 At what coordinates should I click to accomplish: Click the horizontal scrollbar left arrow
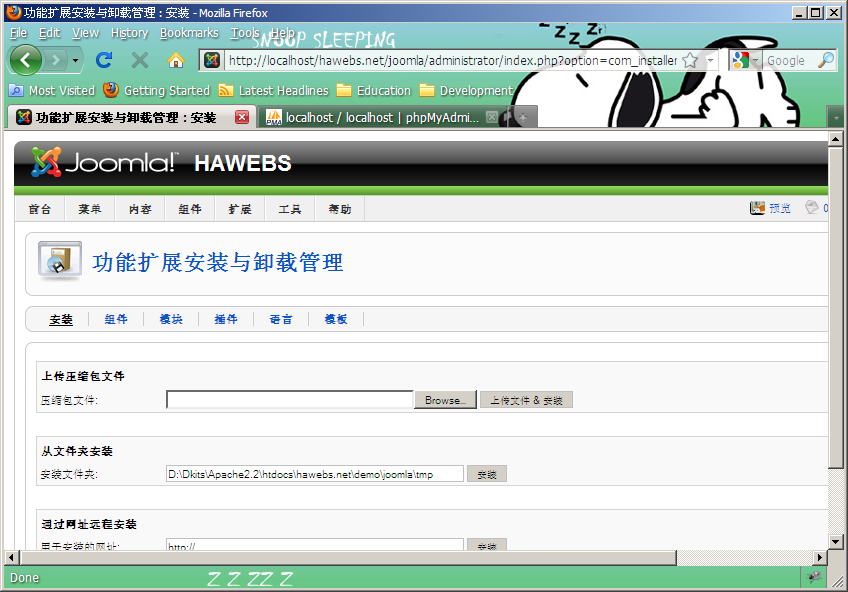coord(11,557)
